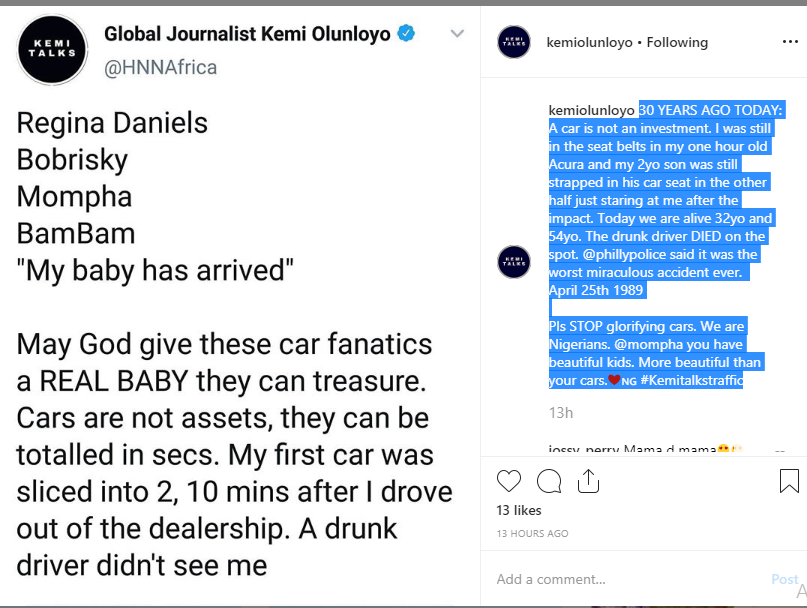Click the Kemi Talks avatar beside the caption
Image resolution: width=807 pixels, height=608 pixels.
tap(514, 261)
